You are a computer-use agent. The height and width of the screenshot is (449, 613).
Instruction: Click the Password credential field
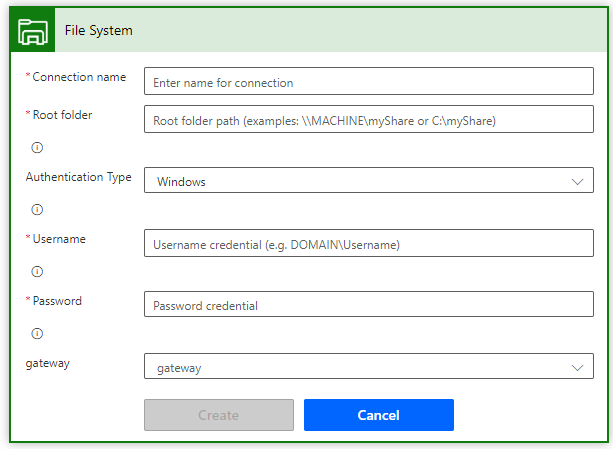point(368,305)
